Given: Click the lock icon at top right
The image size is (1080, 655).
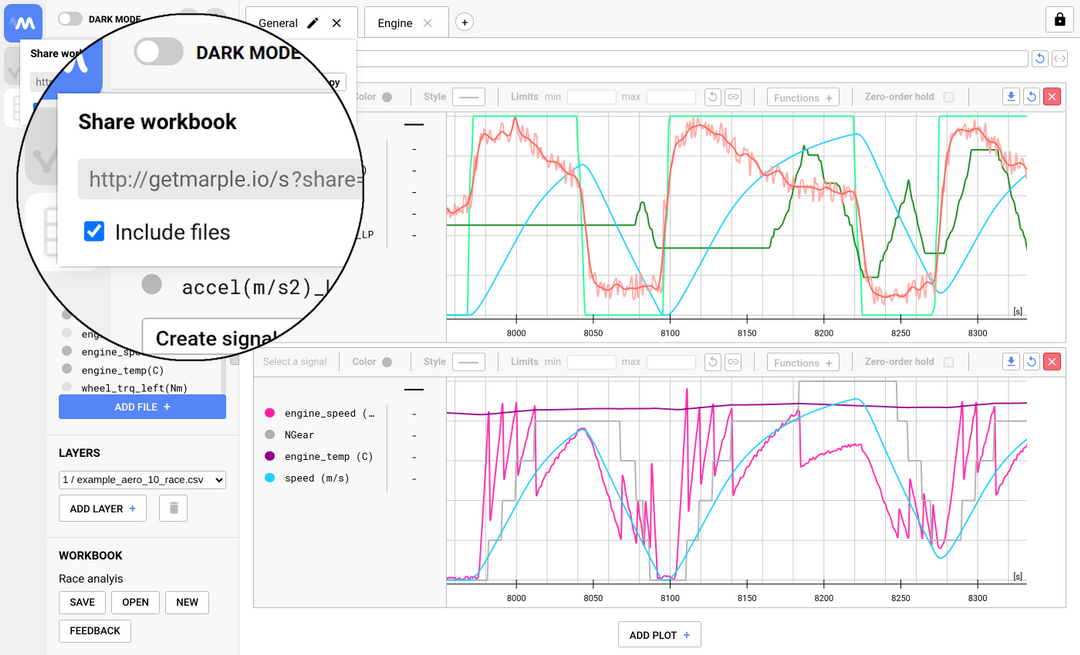Looking at the screenshot, I should (1059, 19).
